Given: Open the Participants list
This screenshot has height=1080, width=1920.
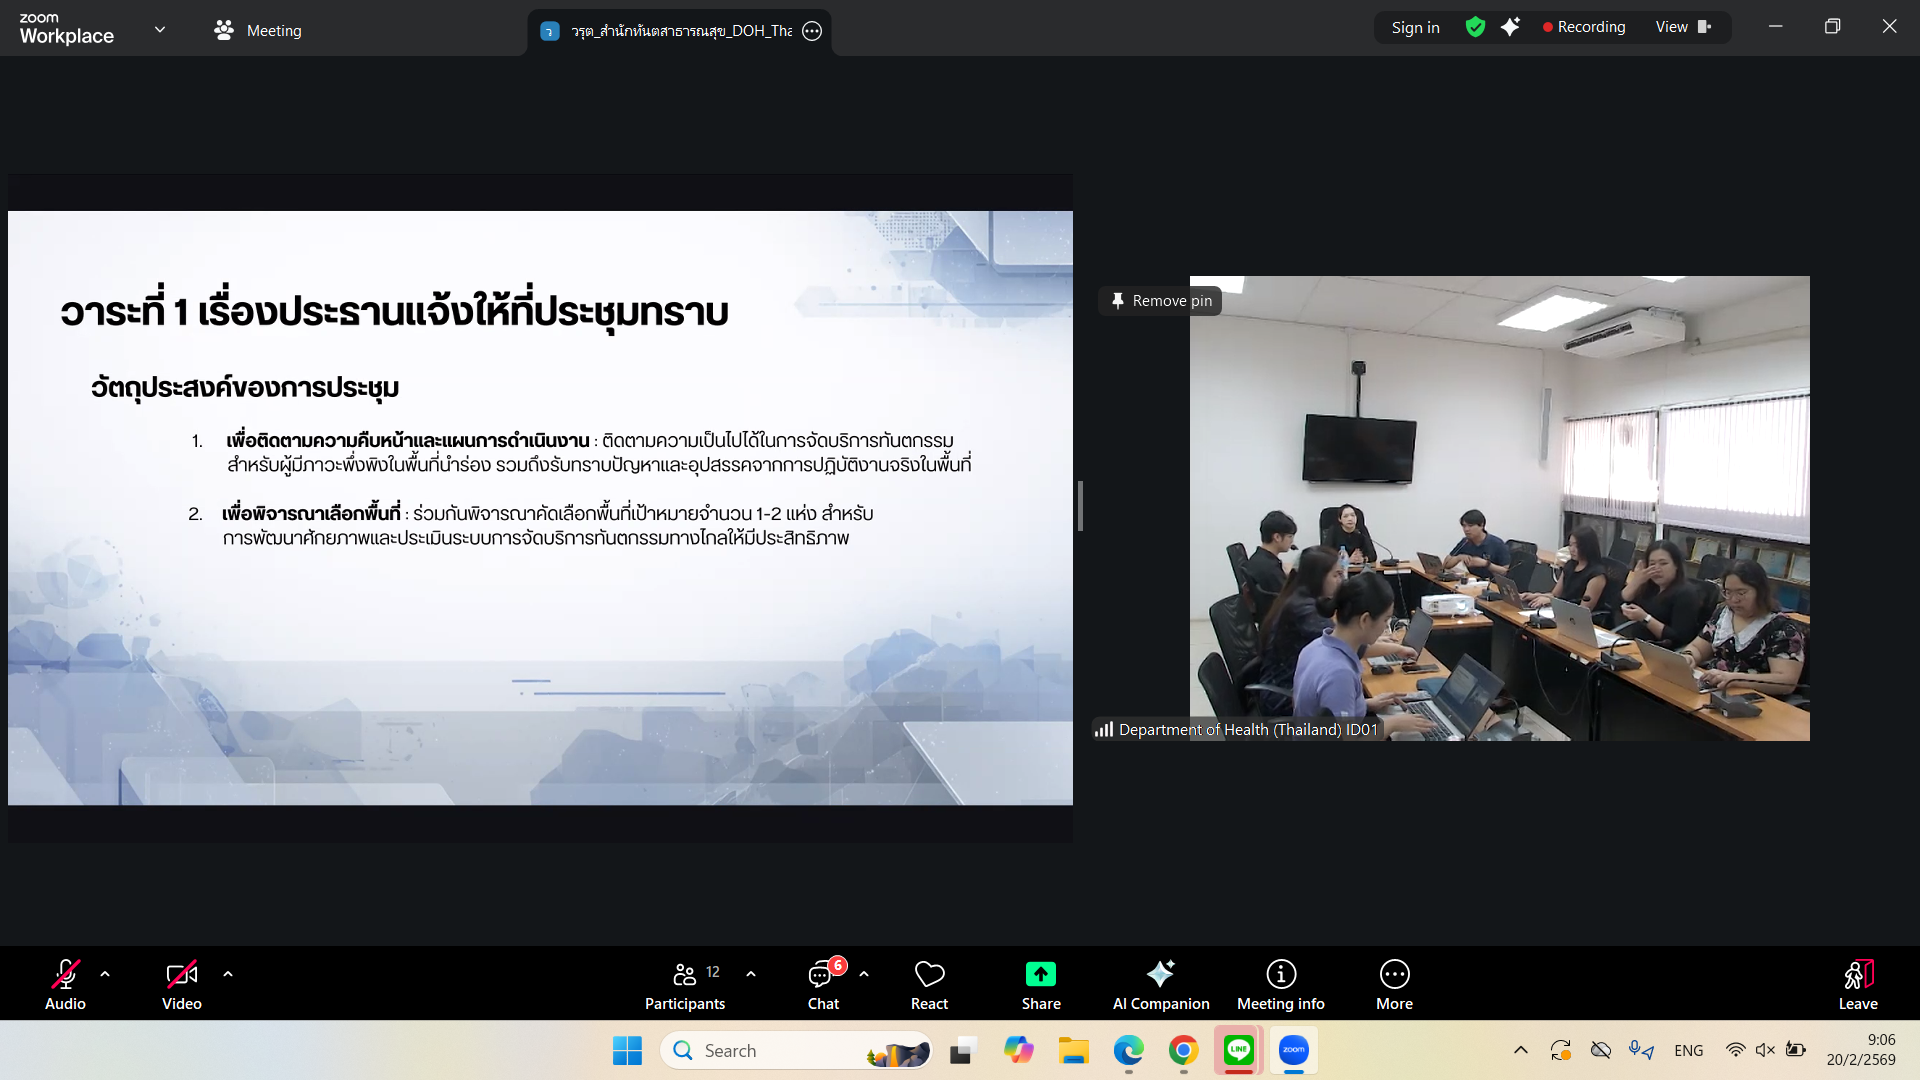Looking at the screenshot, I should point(685,985).
